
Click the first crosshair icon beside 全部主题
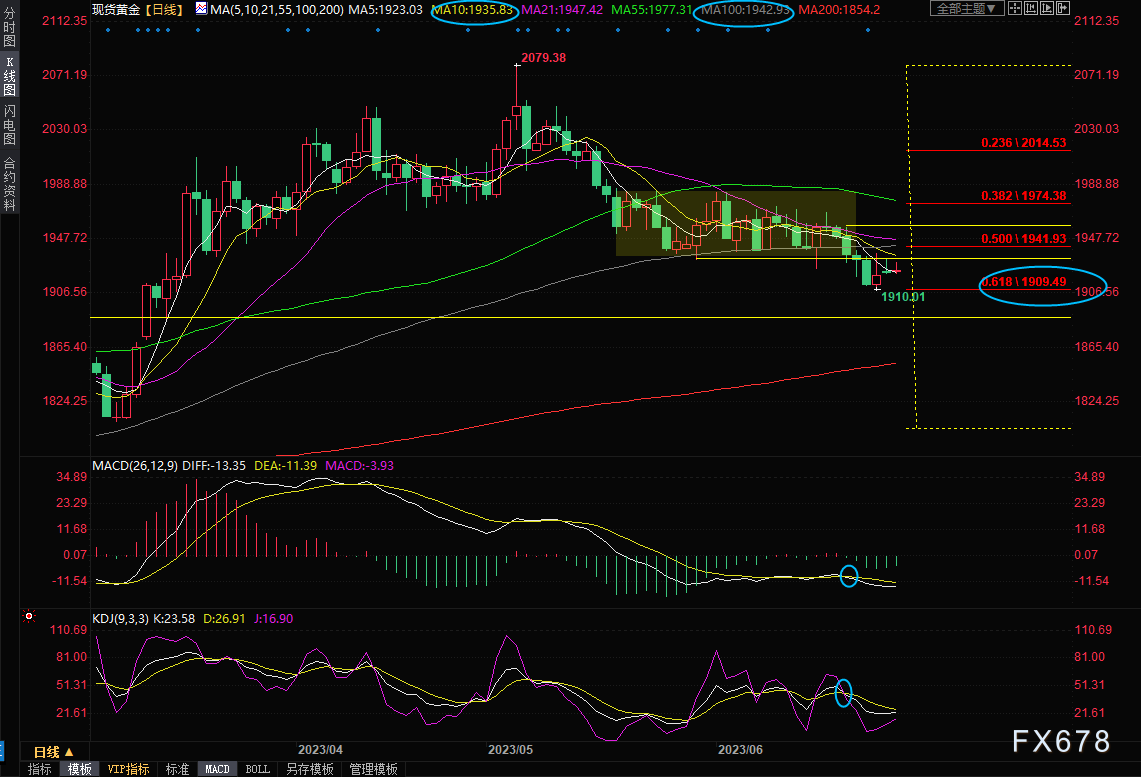click(1017, 9)
